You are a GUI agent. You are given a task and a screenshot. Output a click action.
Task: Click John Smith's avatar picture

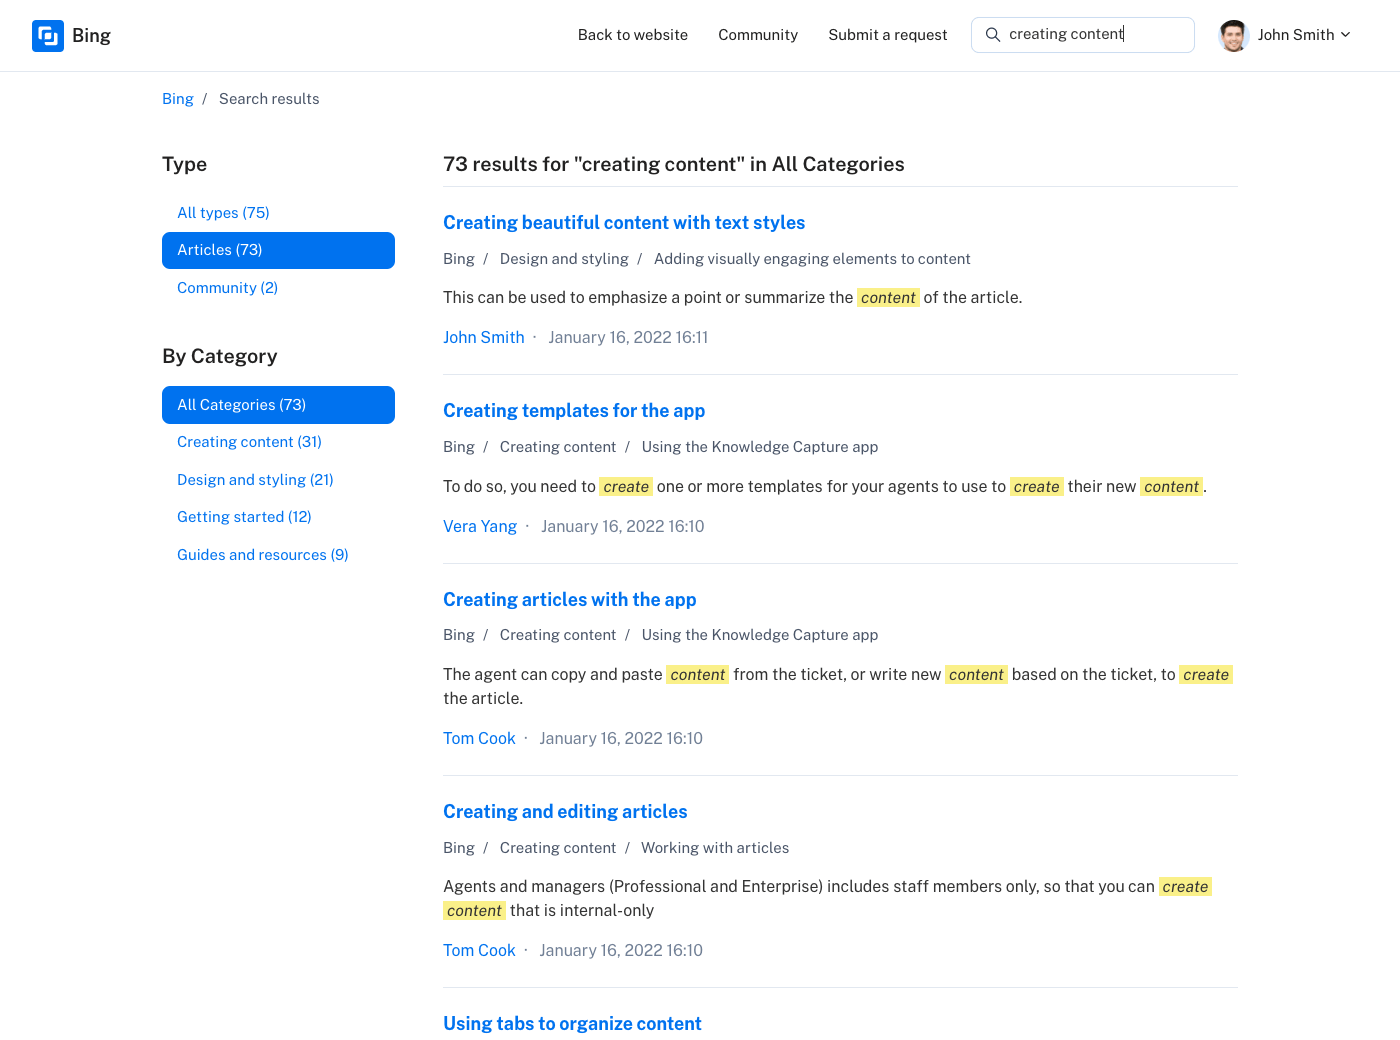[x=1233, y=35]
